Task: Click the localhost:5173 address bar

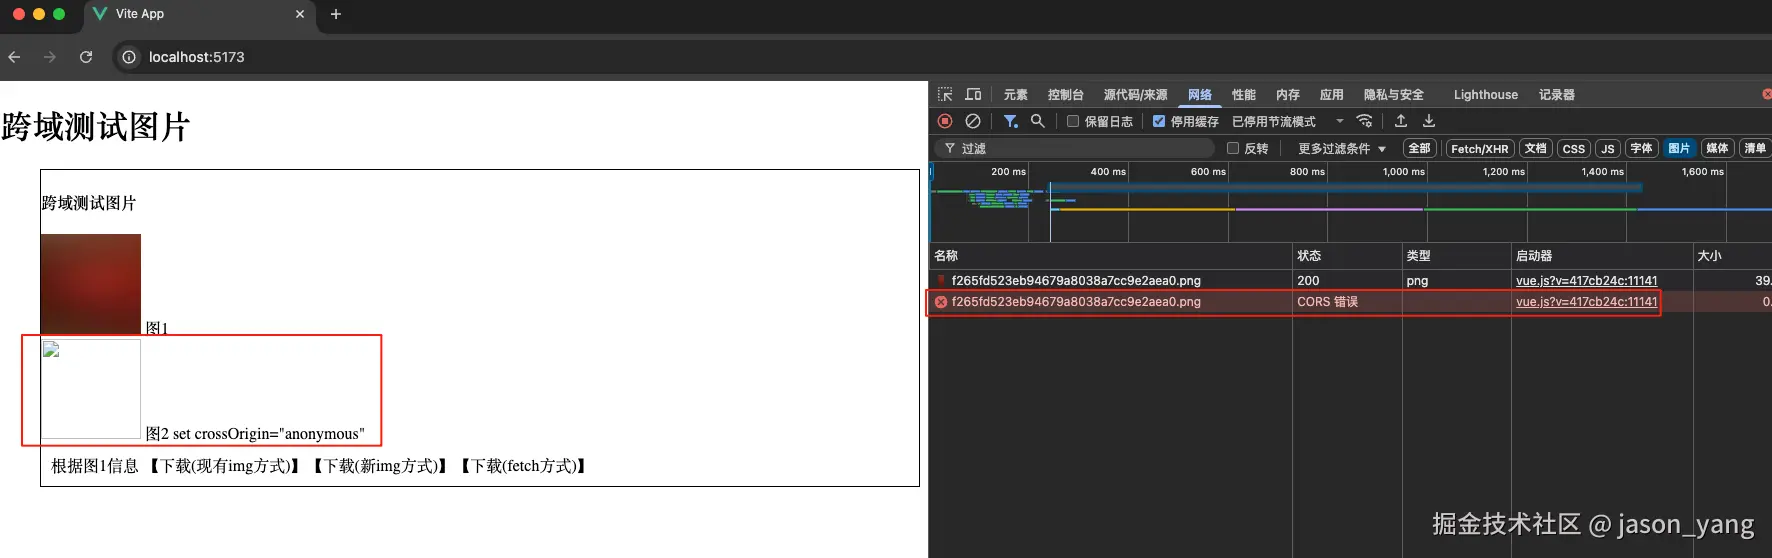Action: coord(196,57)
